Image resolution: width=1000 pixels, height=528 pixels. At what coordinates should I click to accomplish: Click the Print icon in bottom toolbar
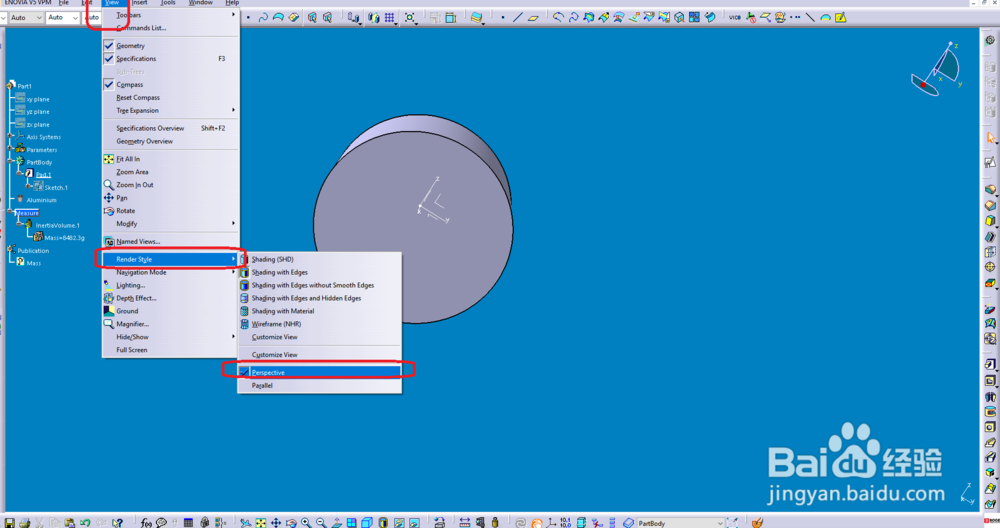click(25, 523)
